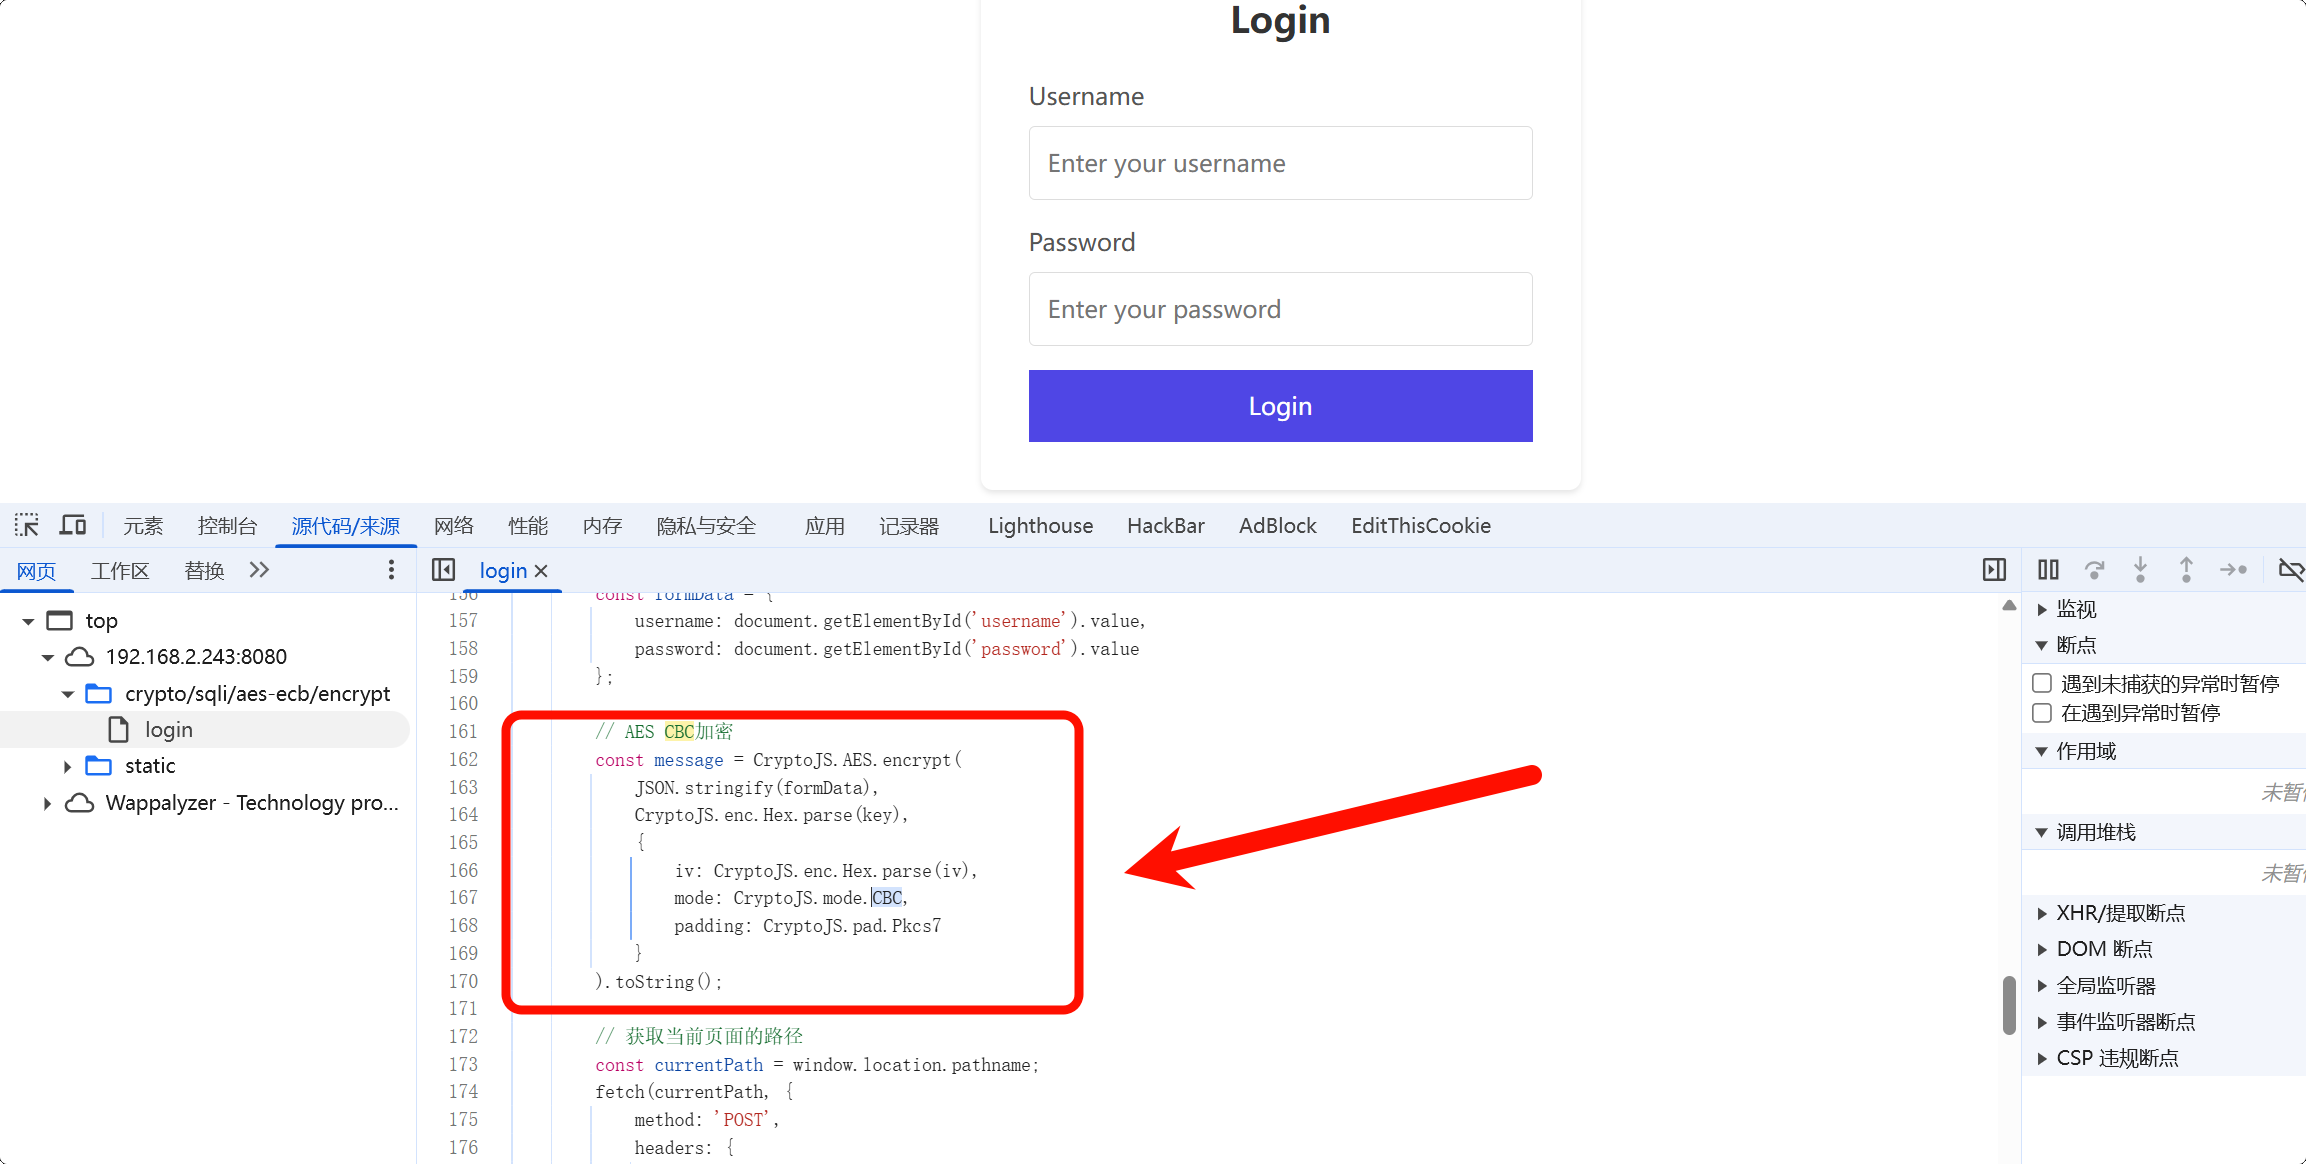Open the Lighthouse tab
The height and width of the screenshot is (1164, 2306).
coord(1040,526)
